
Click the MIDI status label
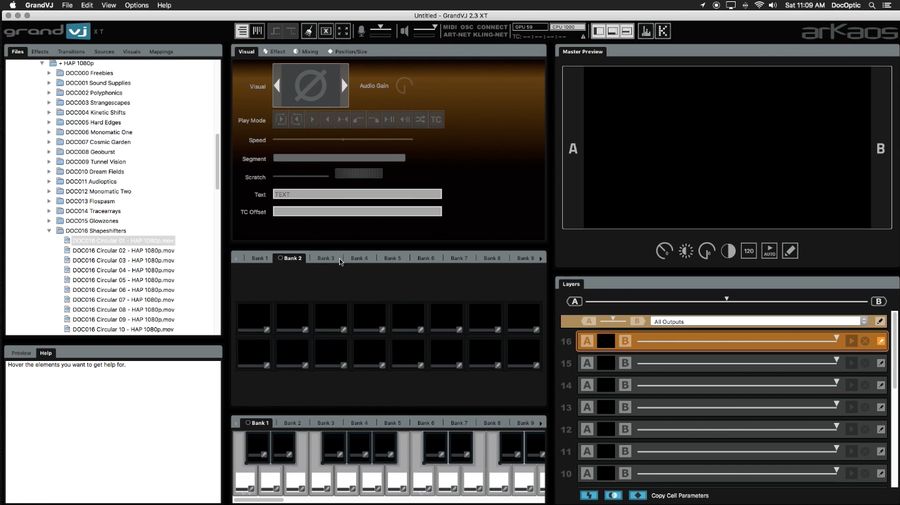(450, 27)
